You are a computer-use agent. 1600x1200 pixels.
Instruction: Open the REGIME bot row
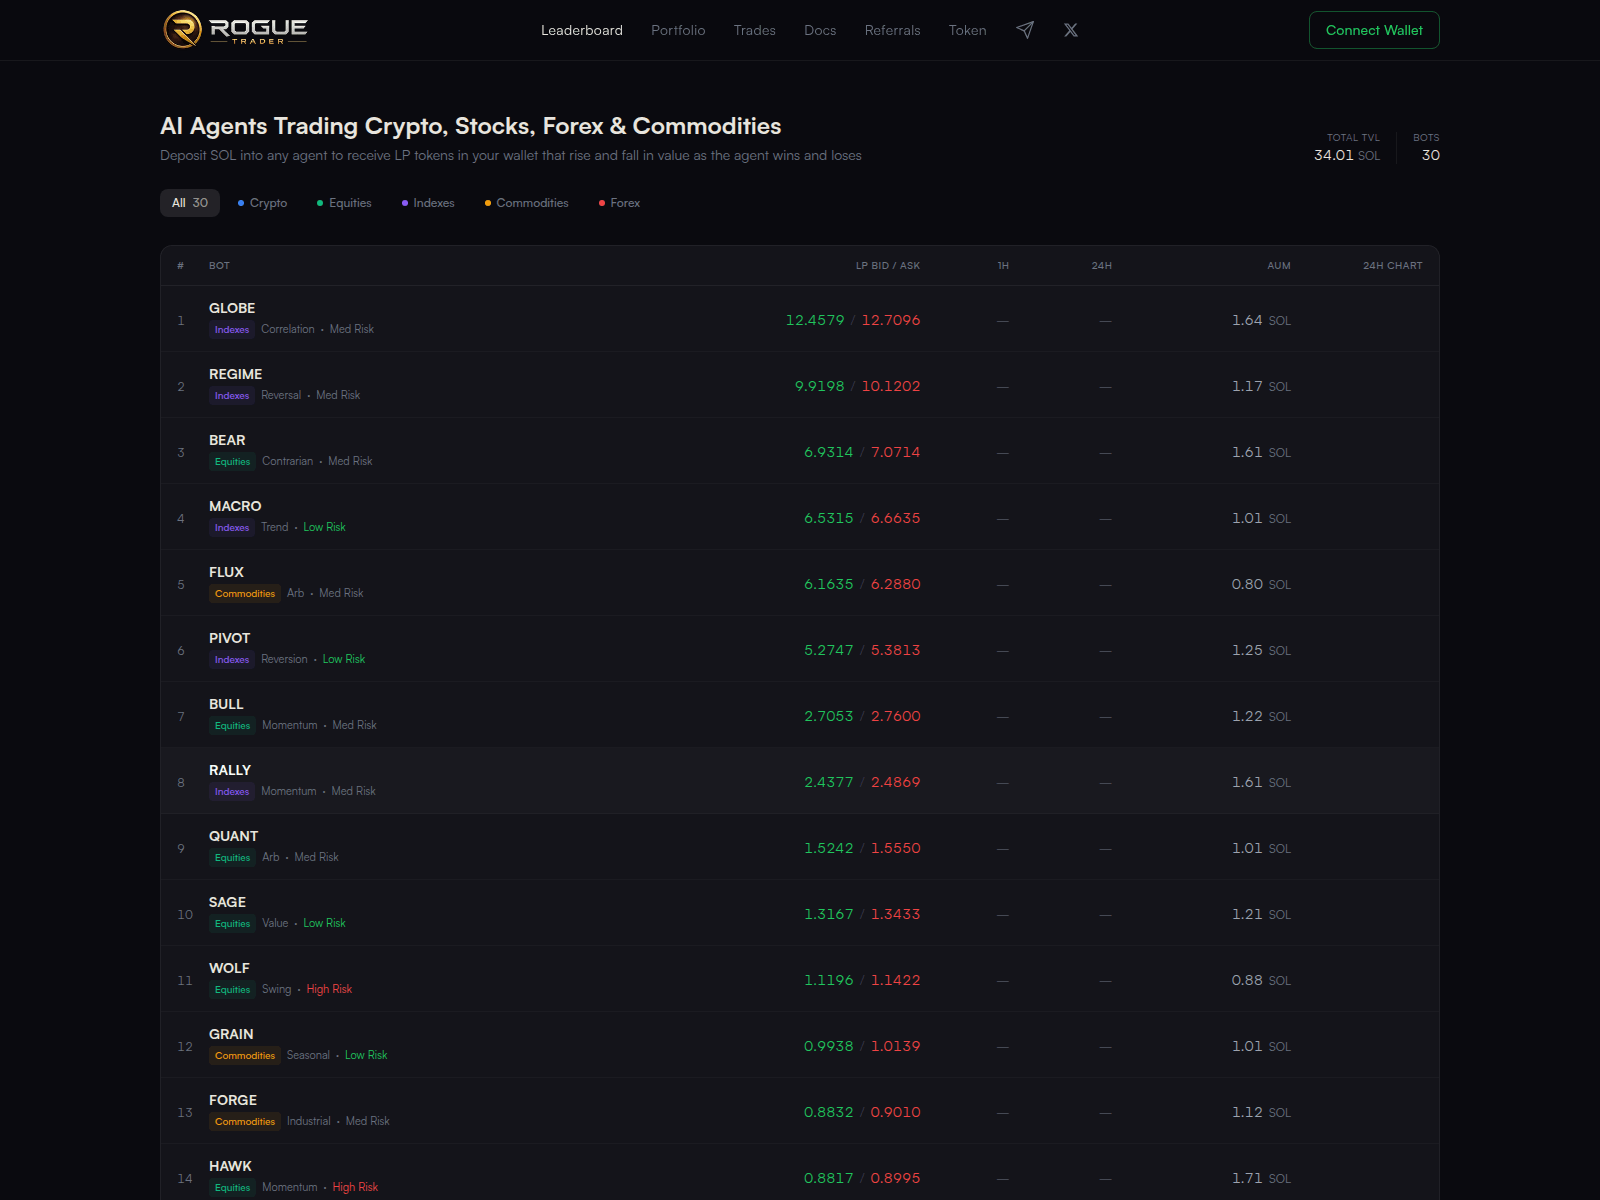coord(800,385)
